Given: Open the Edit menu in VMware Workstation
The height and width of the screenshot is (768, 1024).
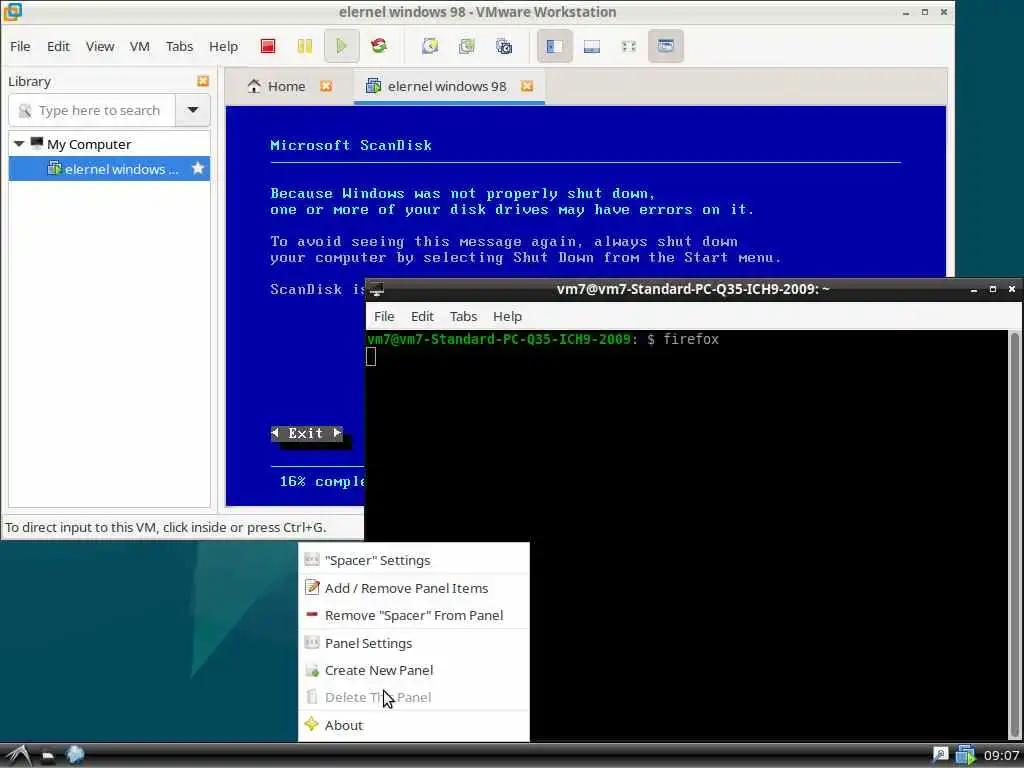Looking at the screenshot, I should 58,46.
